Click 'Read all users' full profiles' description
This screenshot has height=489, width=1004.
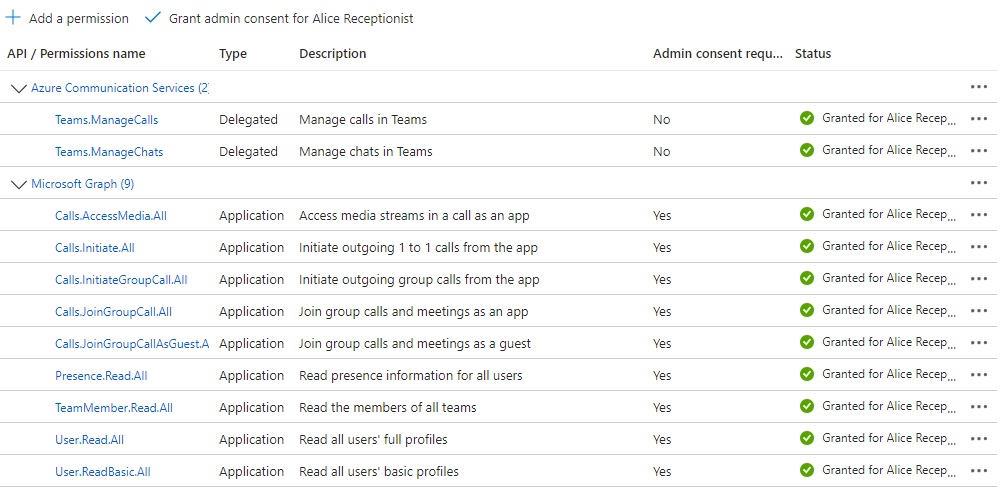pos(373,440)
